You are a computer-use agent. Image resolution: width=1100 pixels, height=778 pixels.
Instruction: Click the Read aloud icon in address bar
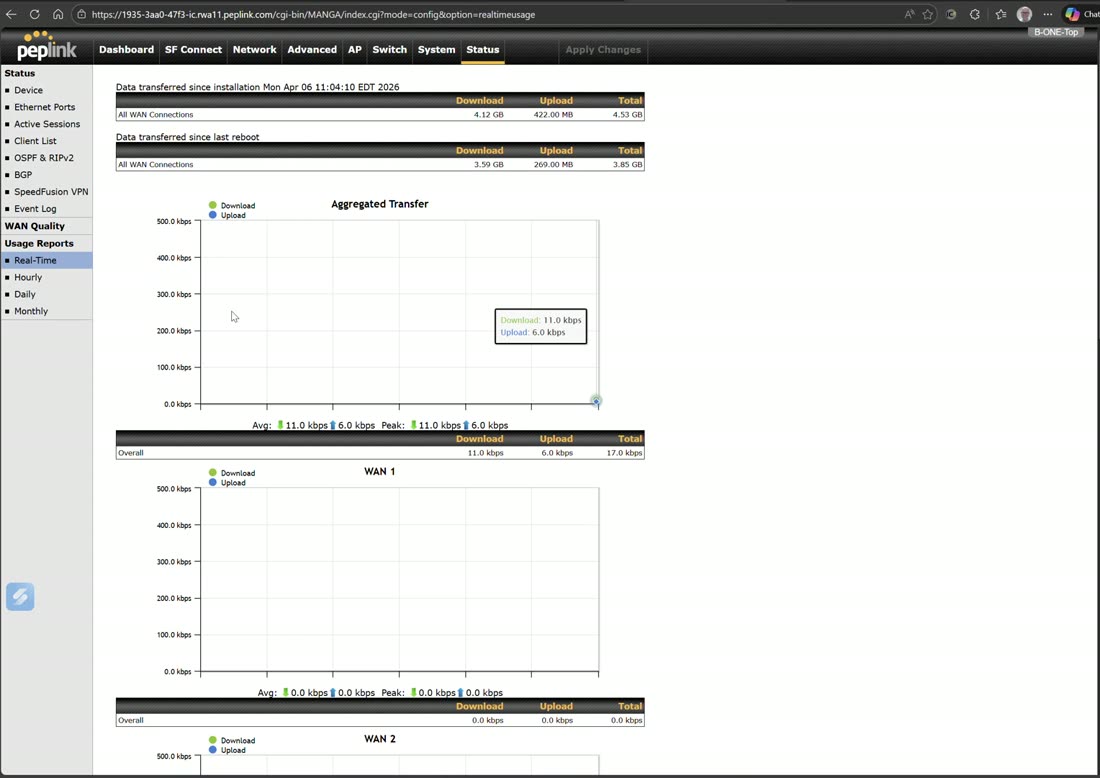pos(909,14)
